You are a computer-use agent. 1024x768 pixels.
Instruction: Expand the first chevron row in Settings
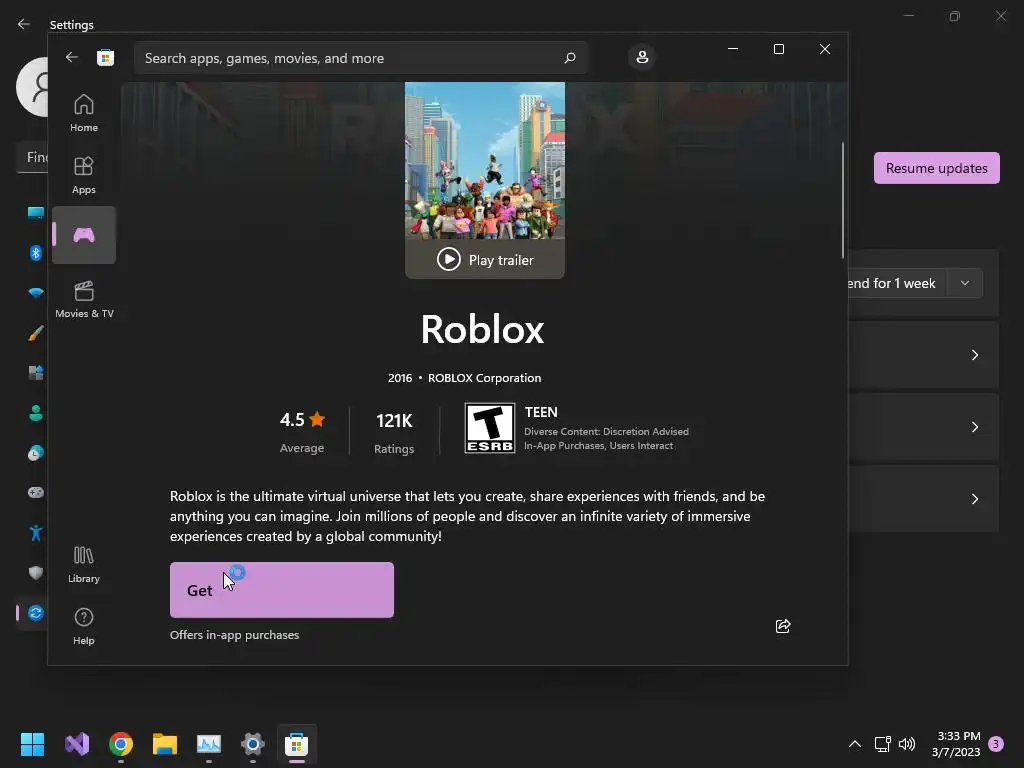tap(974, 355)
